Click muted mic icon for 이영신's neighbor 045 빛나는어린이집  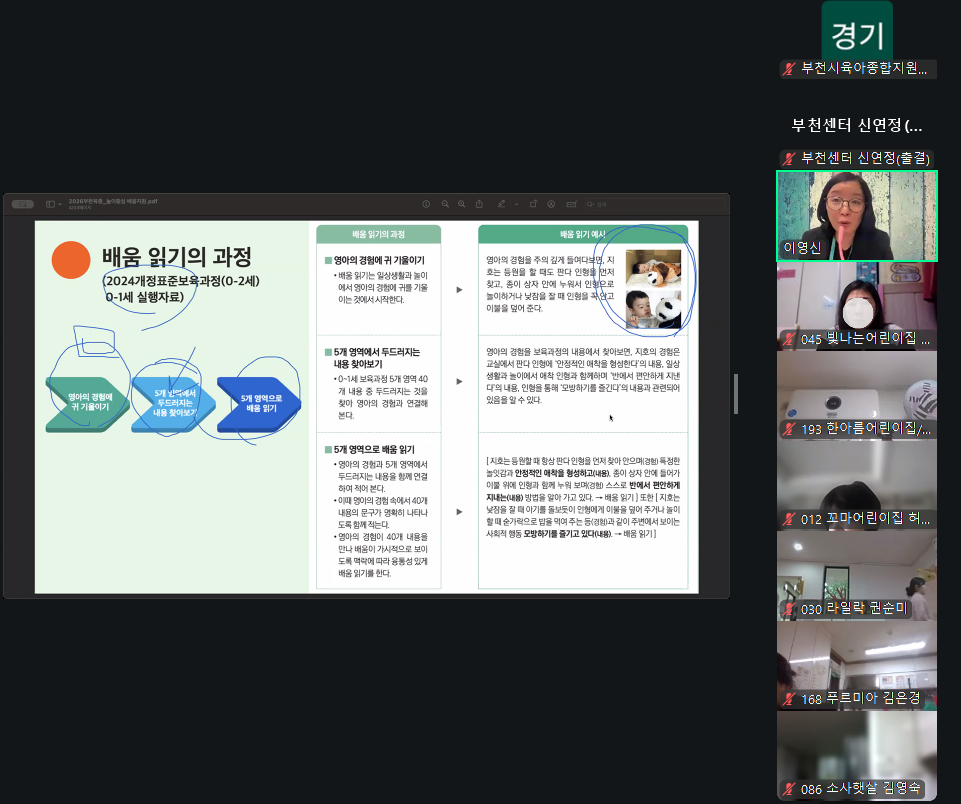pyautogui.click(x=789, y=339)
